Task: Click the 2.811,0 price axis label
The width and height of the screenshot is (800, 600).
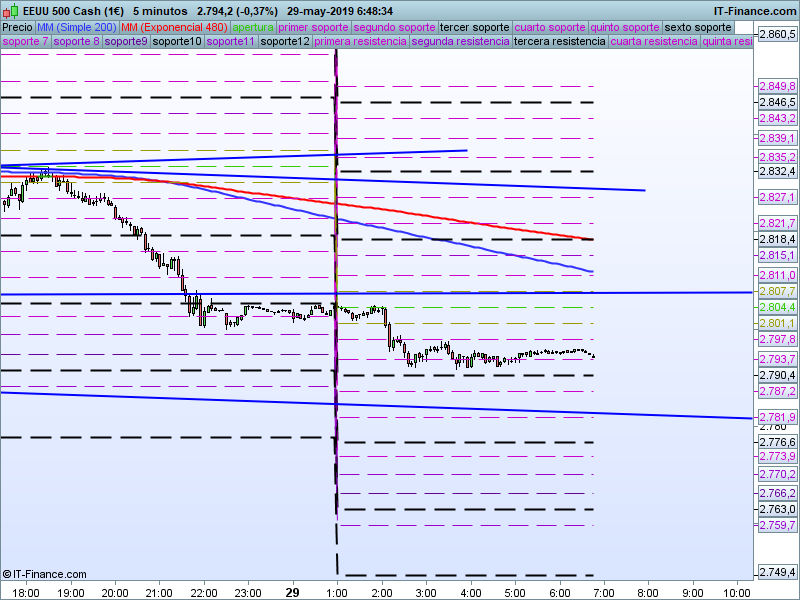Action: click(777, 275)
